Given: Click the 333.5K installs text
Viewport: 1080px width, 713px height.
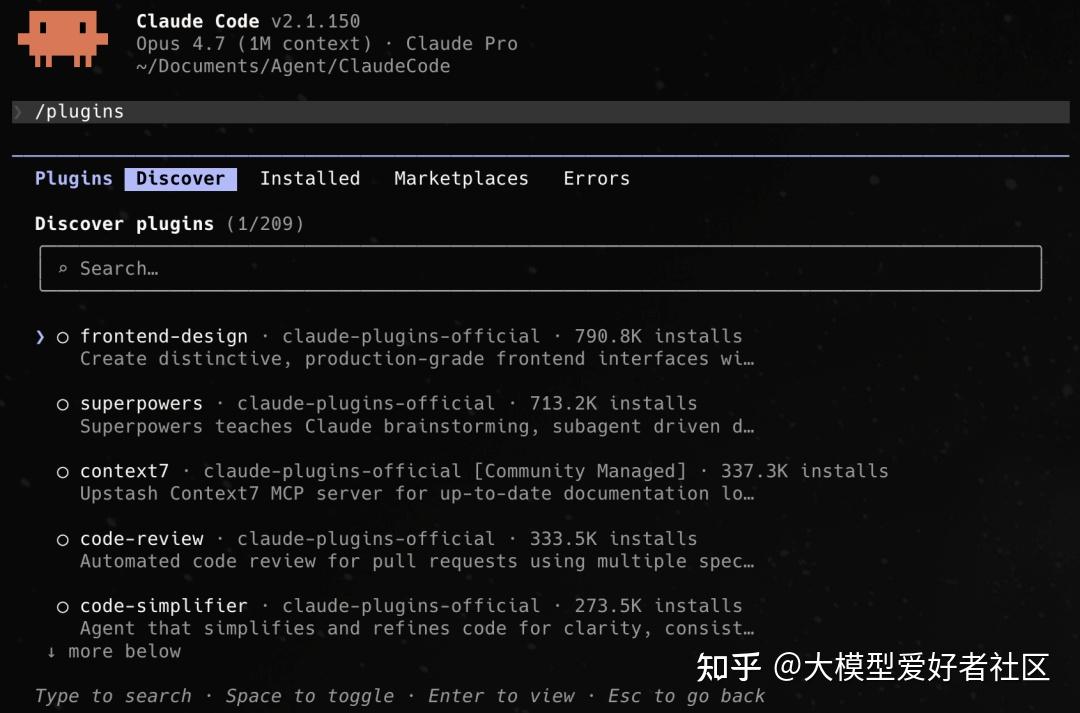Looking at the screenshot, I should click(x=613, y=539).
